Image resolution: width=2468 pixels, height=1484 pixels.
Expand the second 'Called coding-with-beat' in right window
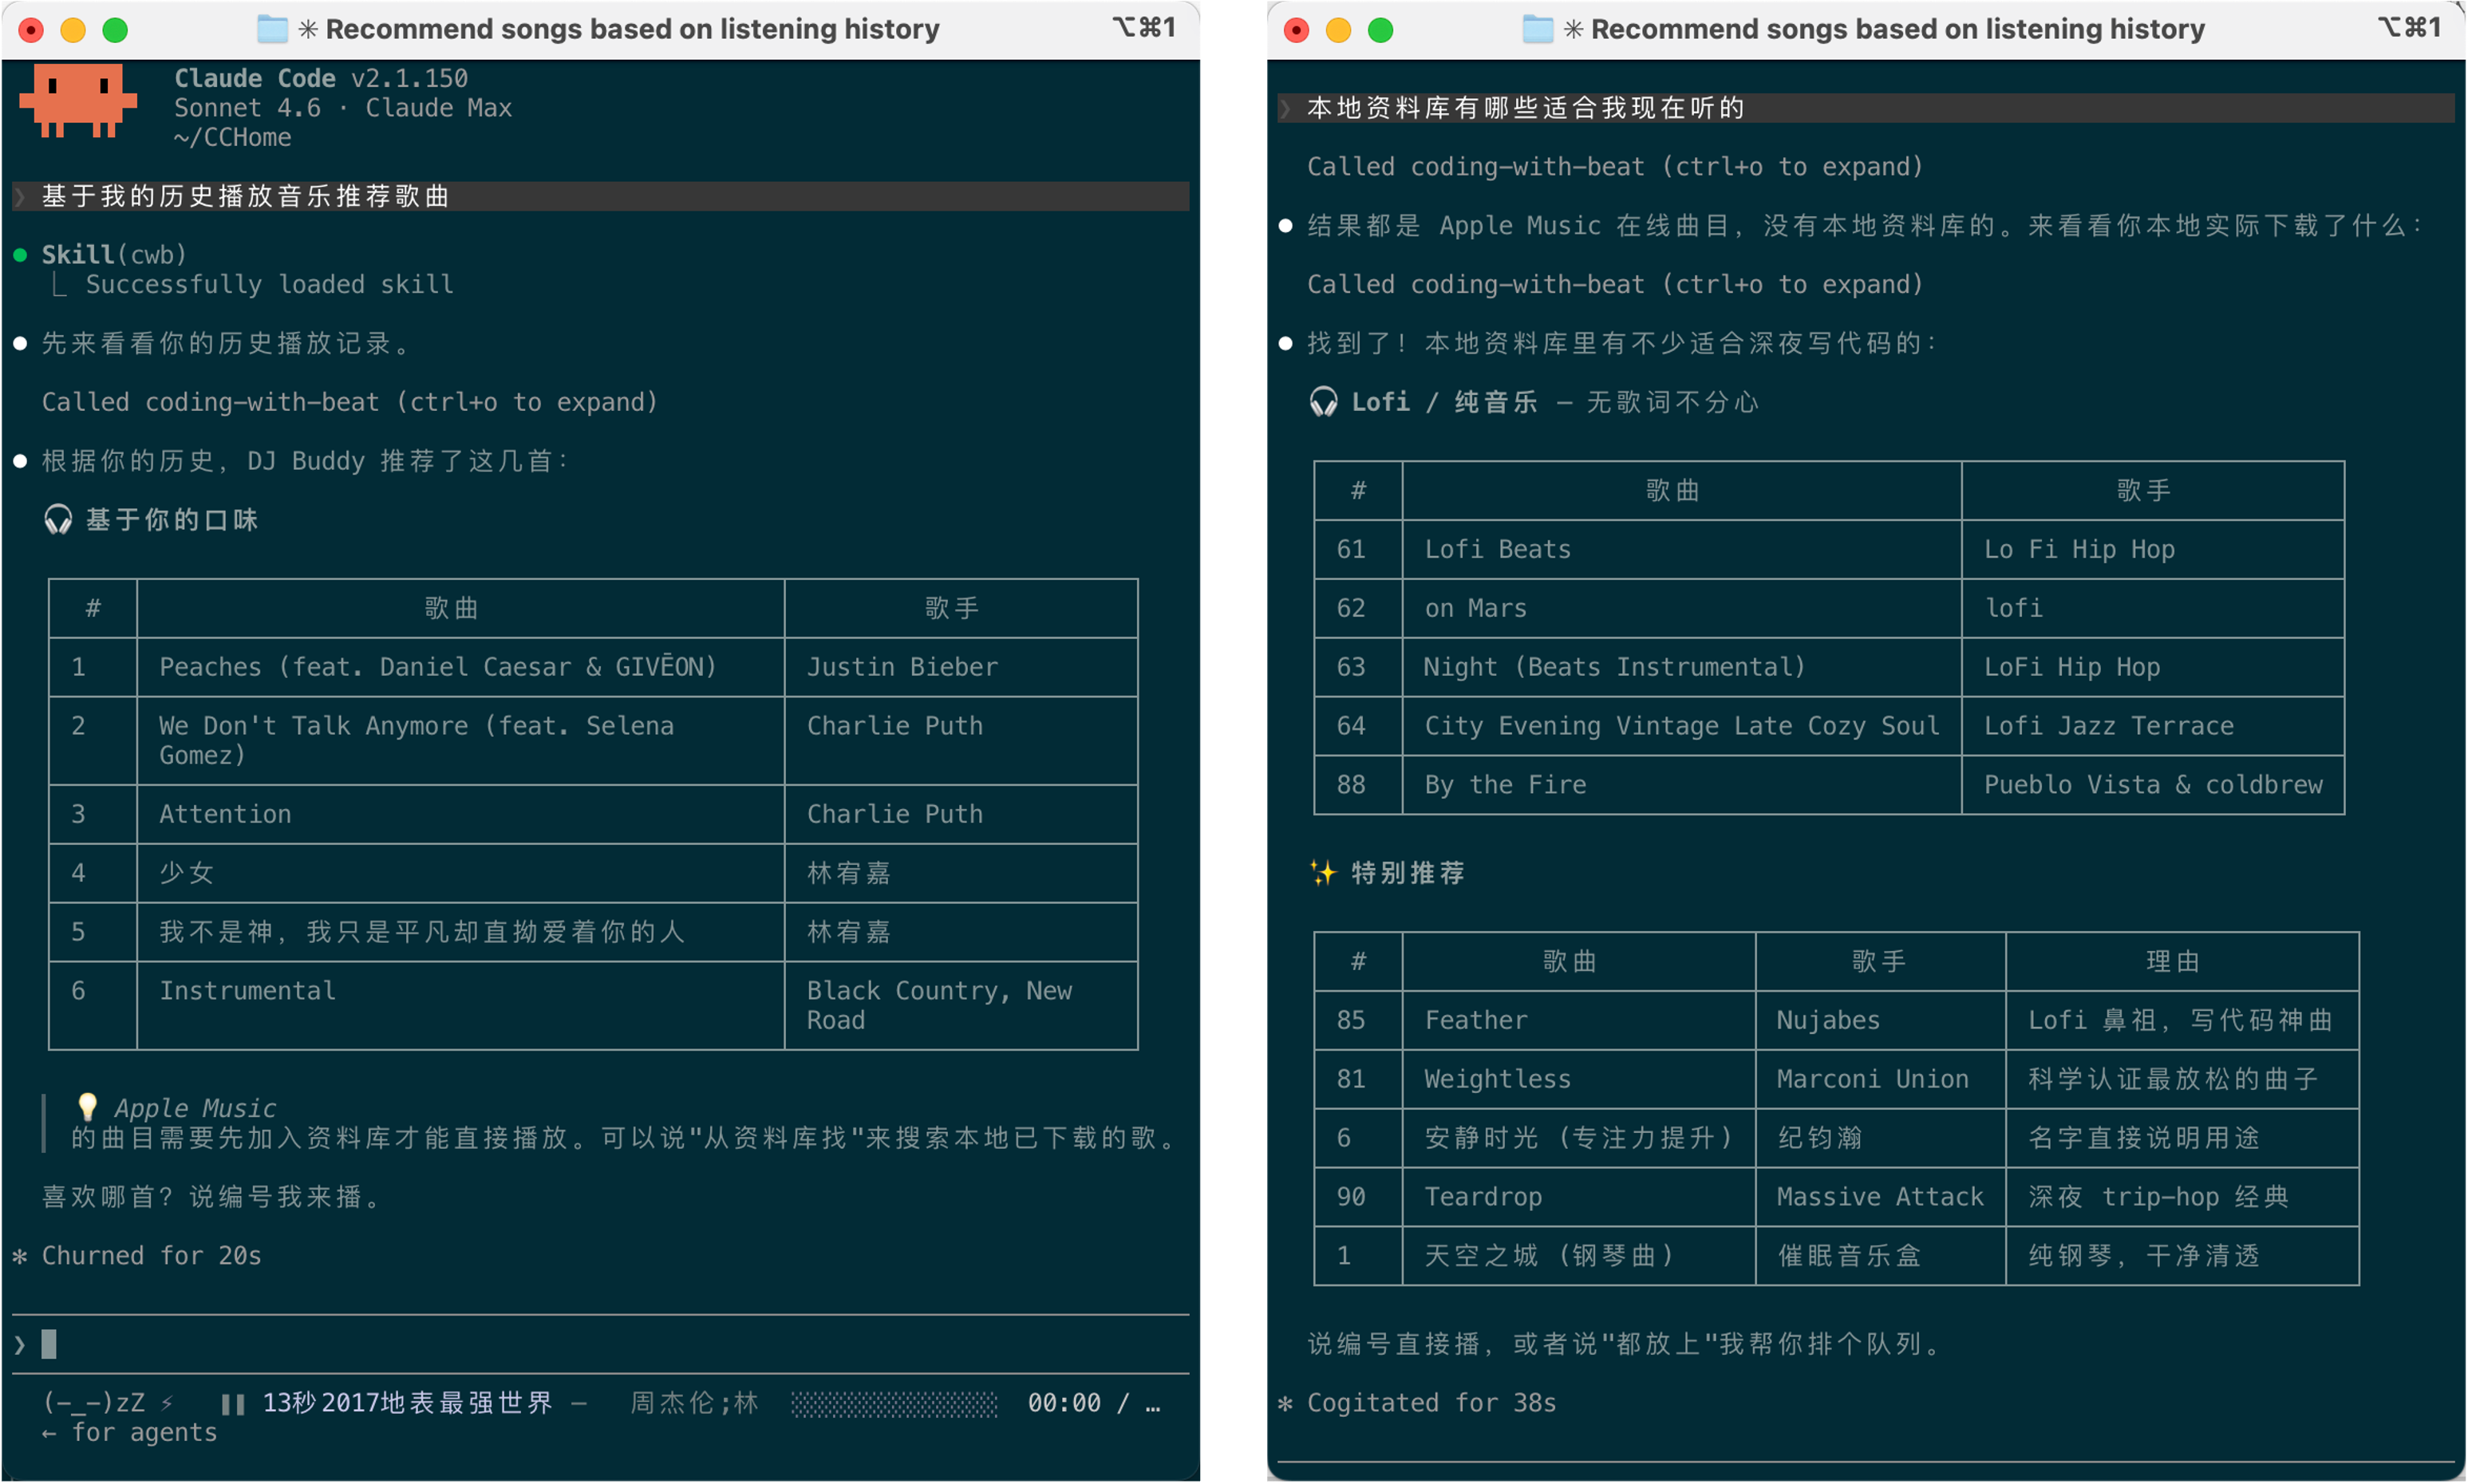(1615, 284)
